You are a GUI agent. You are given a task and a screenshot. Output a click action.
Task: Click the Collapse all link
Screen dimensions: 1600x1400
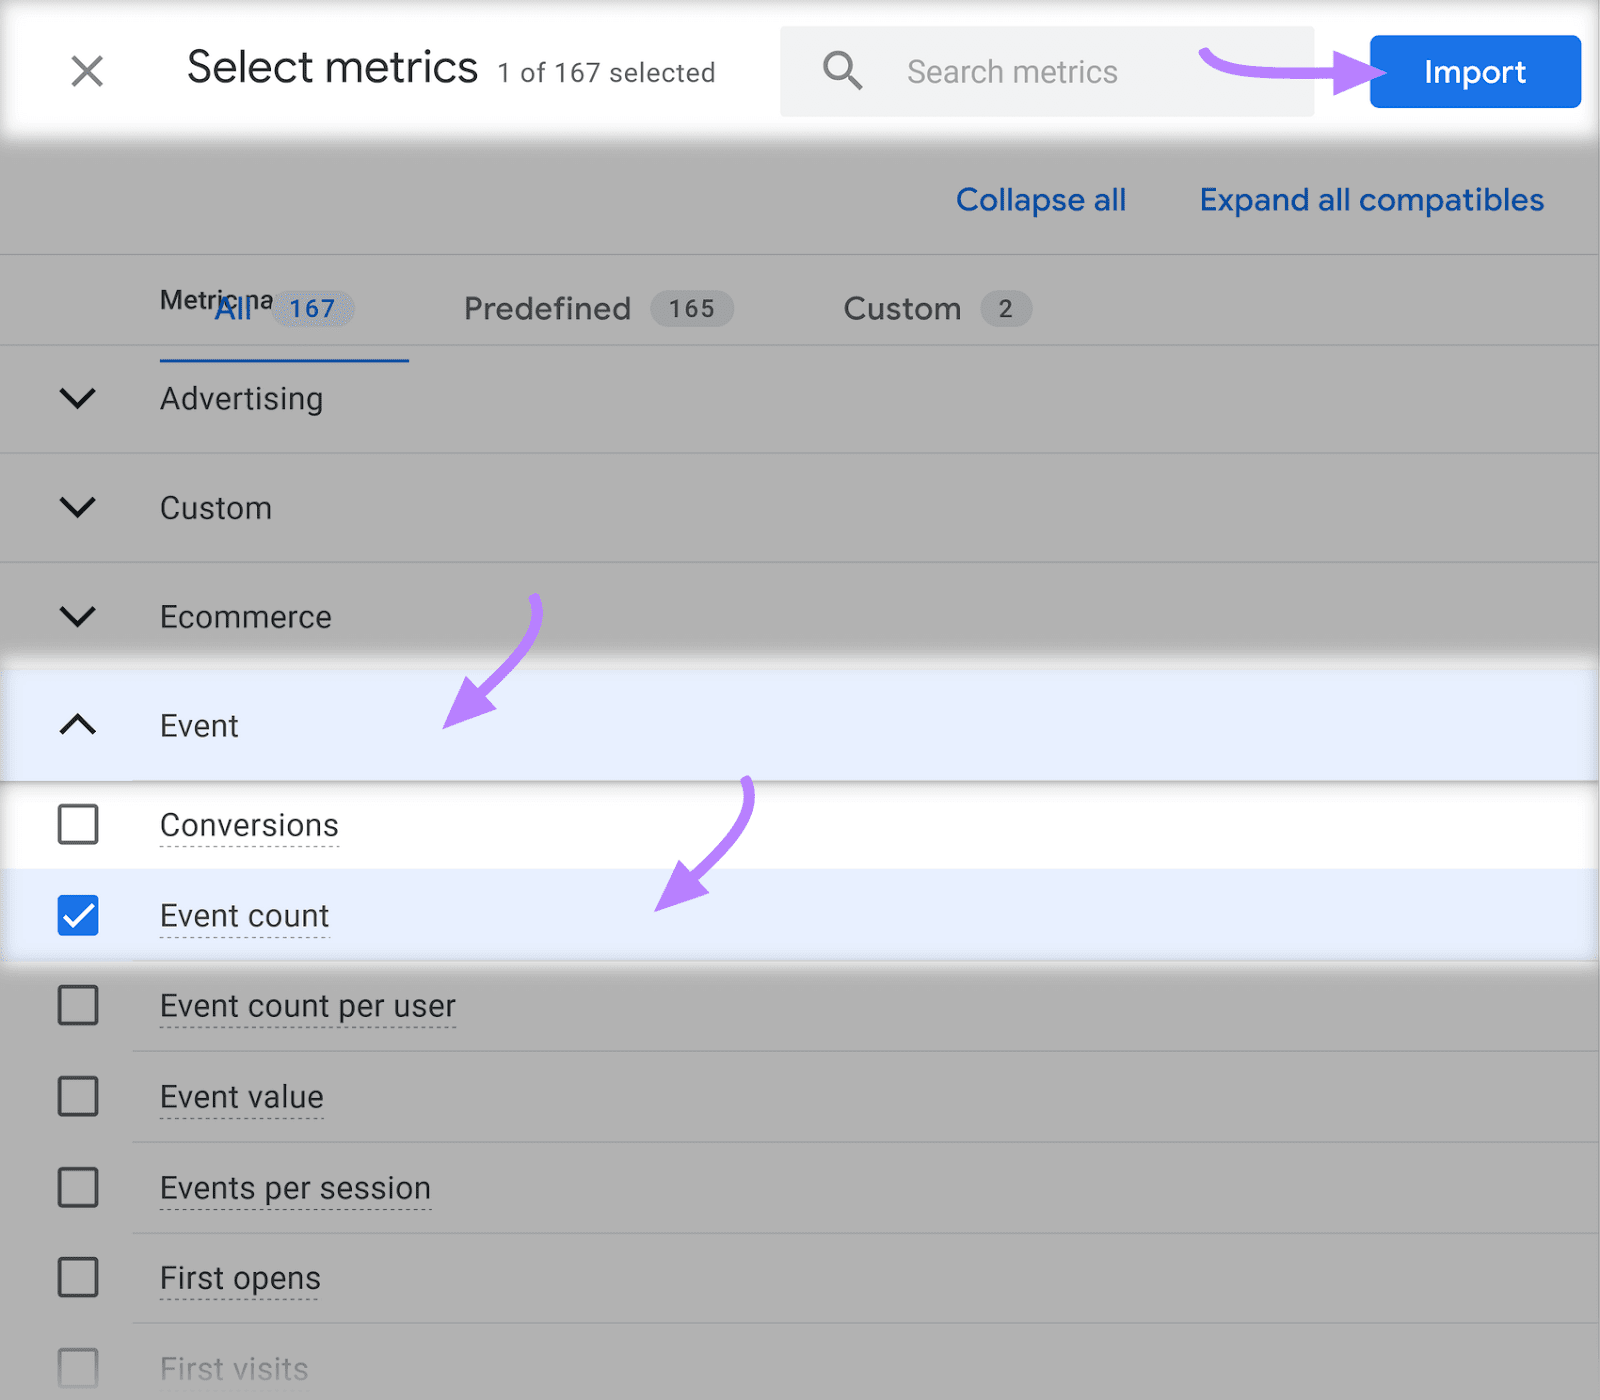1041,200
